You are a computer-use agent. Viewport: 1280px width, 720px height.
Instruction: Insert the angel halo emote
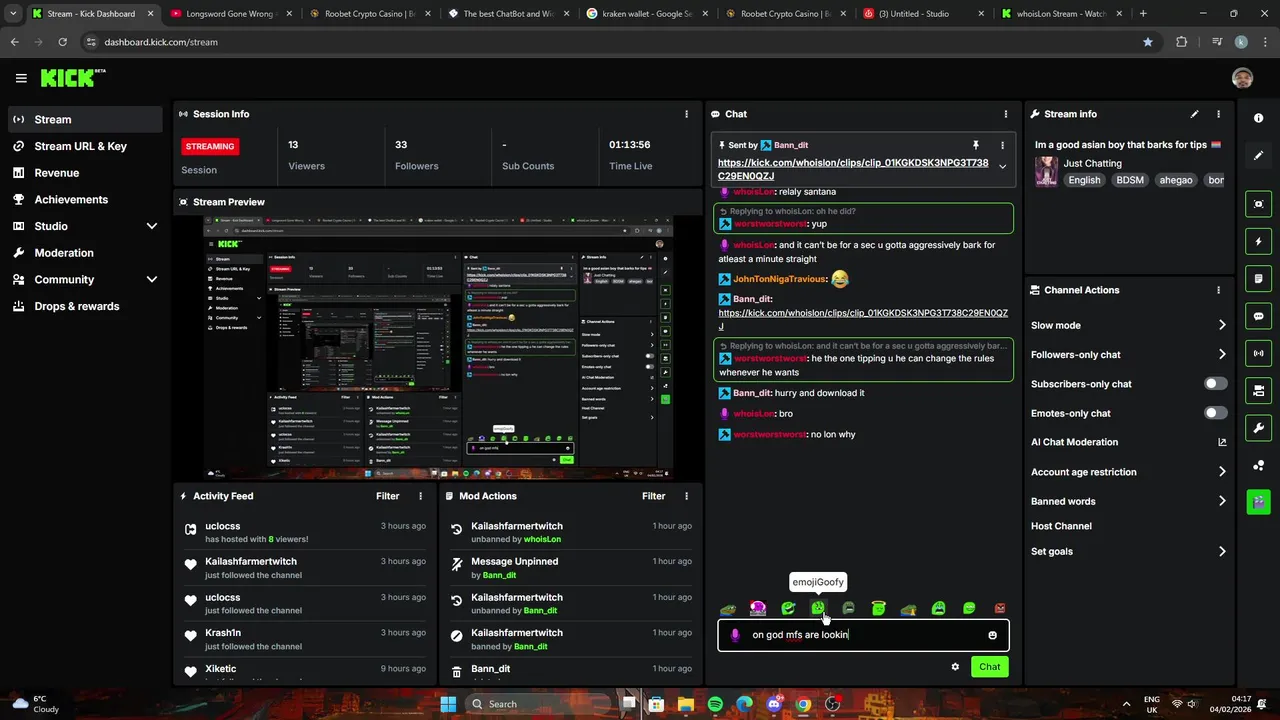point(878,608)
